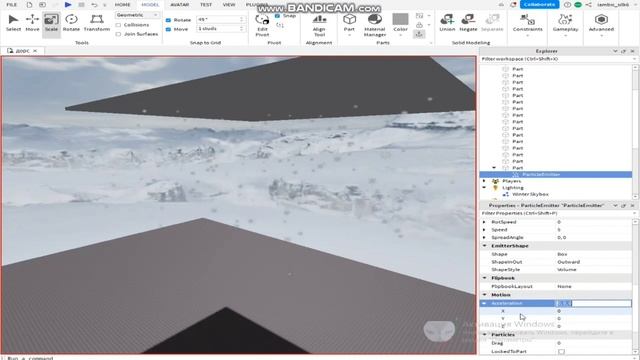This screenshot has height=360, width=640.
Task: Collapse the Particles property group
Action: [x=484, y=335]
